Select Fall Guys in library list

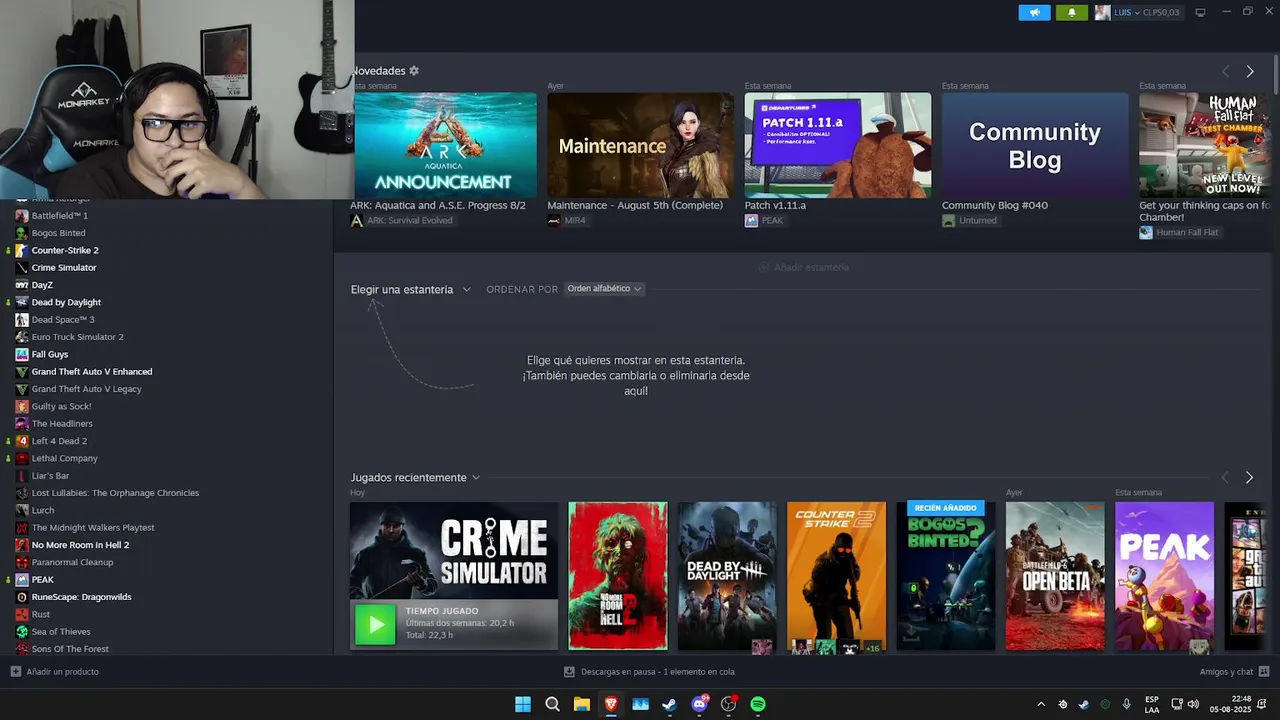pos(50,354)
